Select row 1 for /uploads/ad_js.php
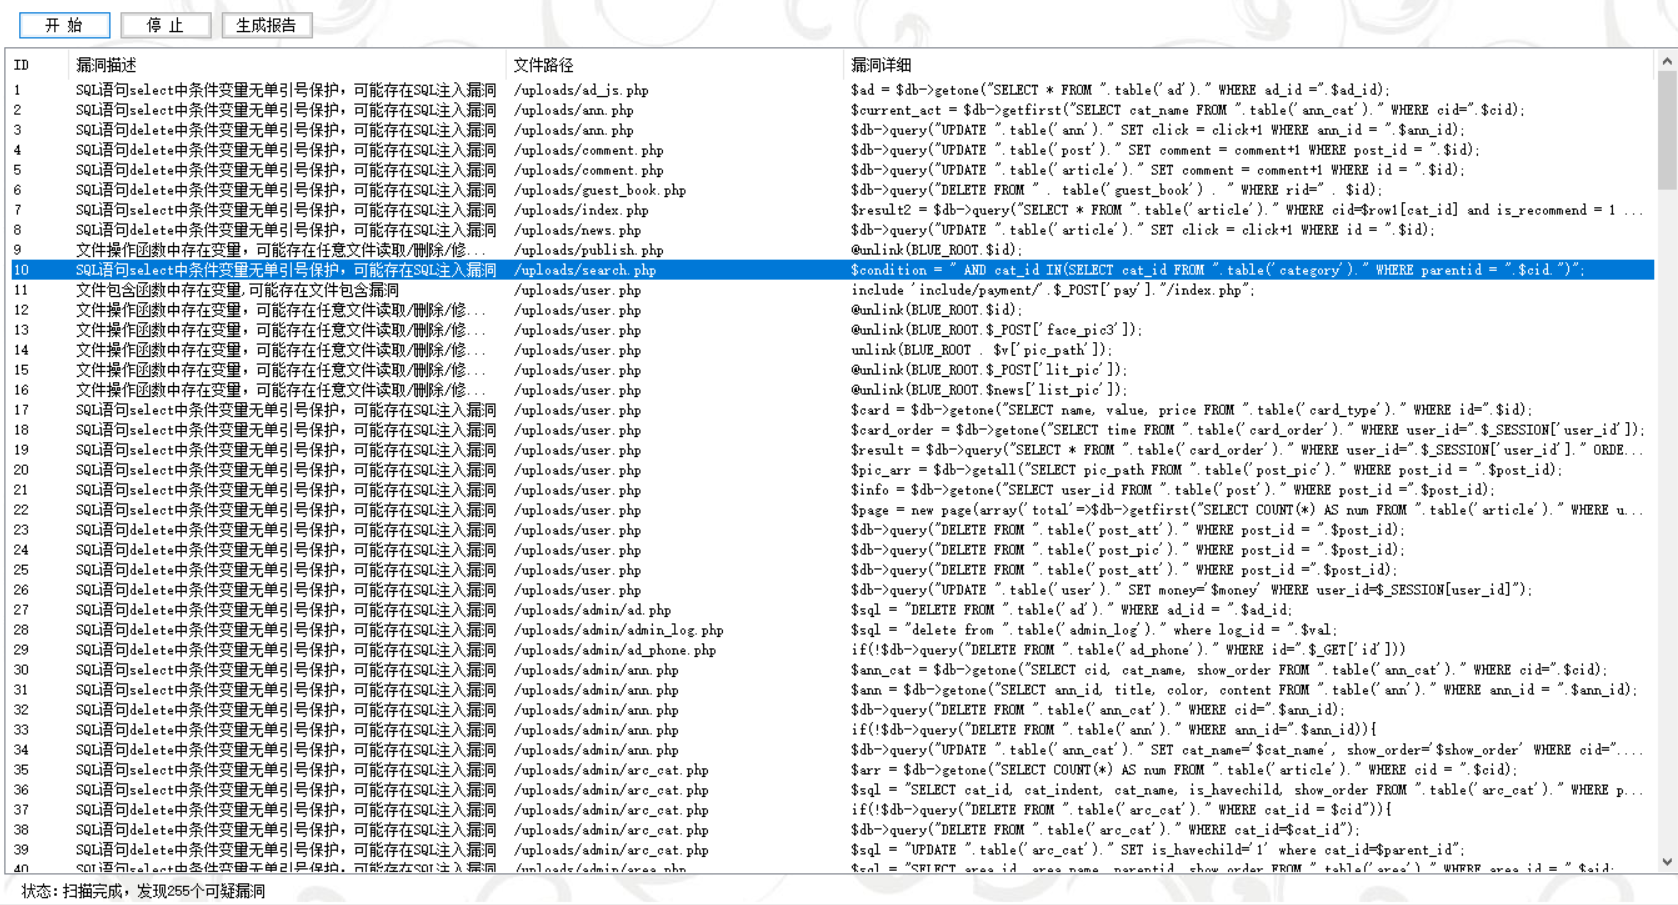 tap(581, 90)
